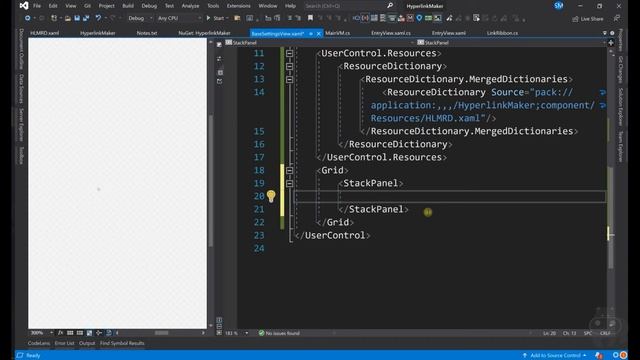The image size is (640, 360).
Task: Collapse MergedDictionaries node at line 13
Action: click(289, 79)
